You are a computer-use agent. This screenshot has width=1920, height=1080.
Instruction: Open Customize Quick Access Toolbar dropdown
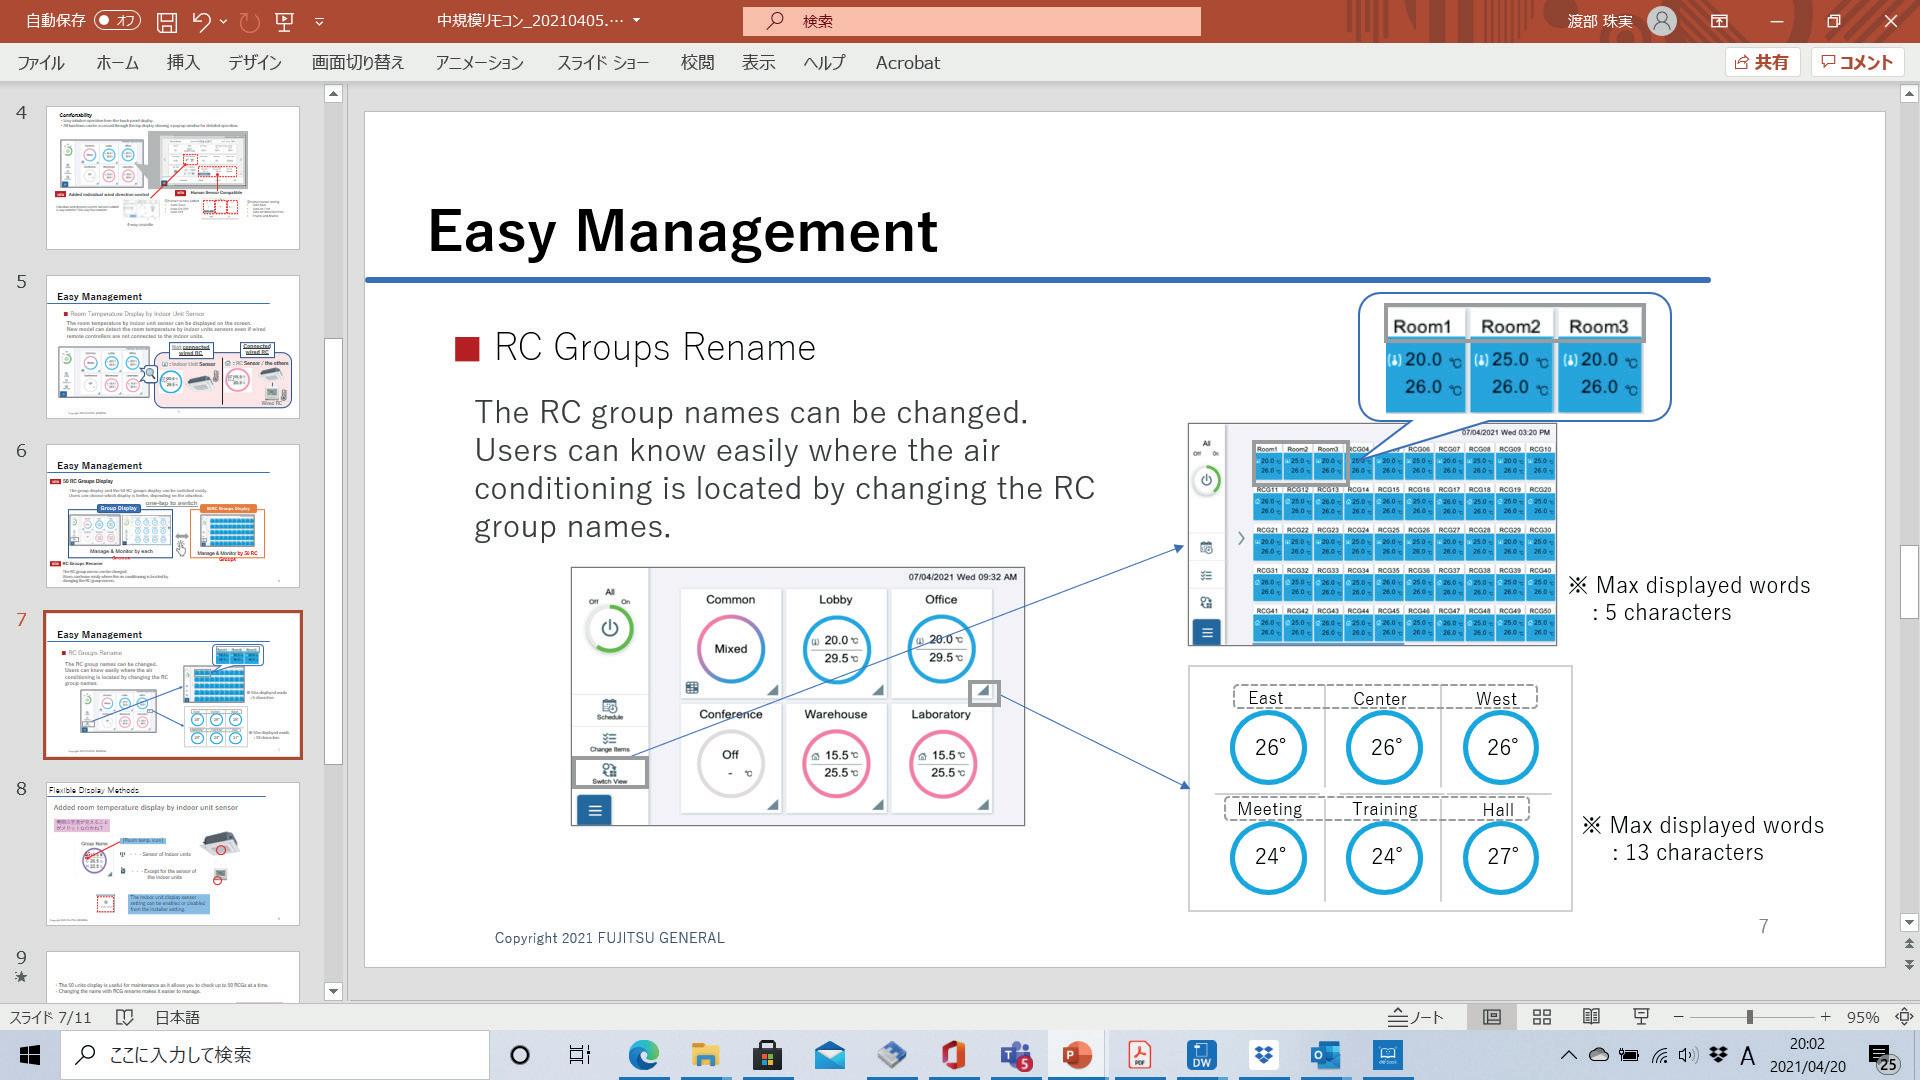coord(319,21)
